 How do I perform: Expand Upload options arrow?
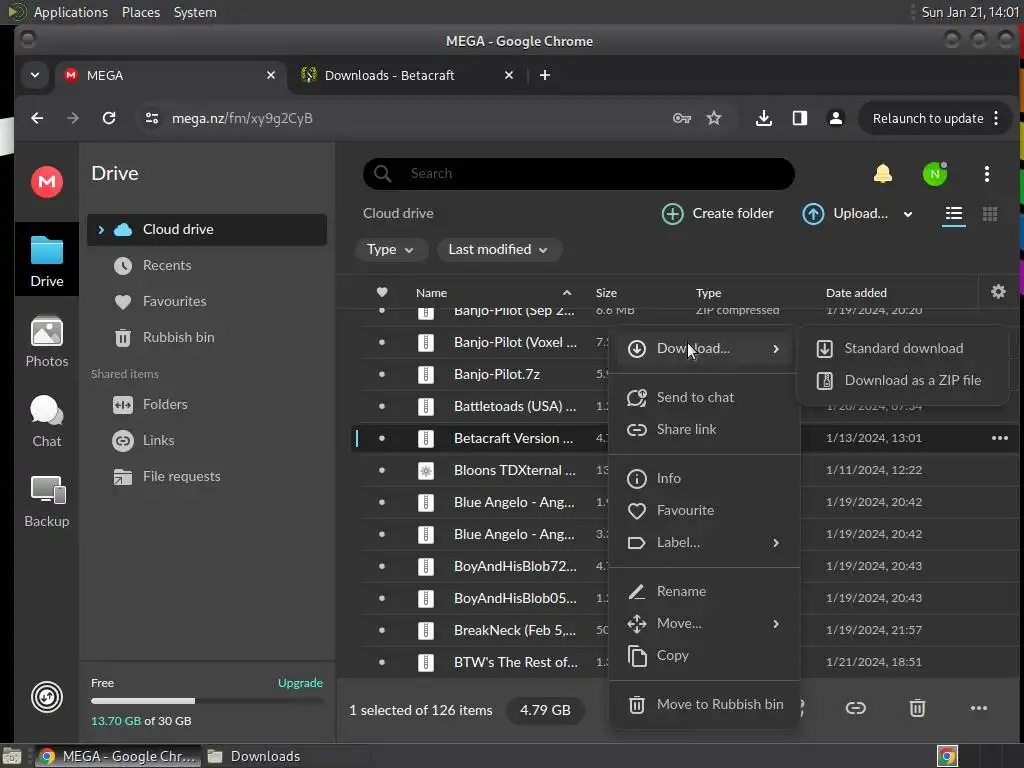tap(907, 214)
